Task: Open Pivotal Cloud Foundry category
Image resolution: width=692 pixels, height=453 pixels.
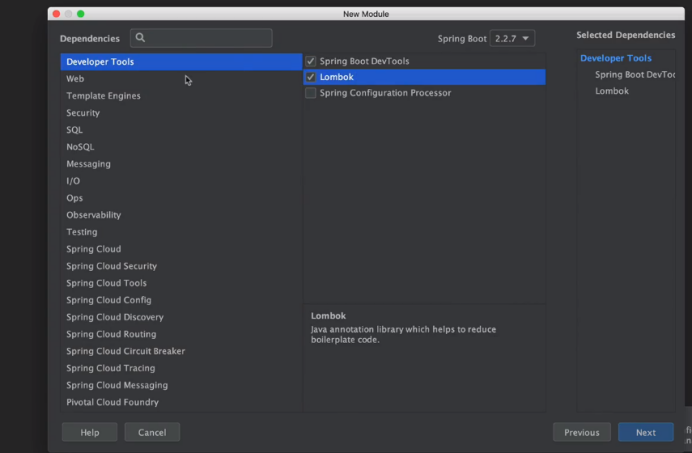Action: pyautogui.click(x=112, y=402)
